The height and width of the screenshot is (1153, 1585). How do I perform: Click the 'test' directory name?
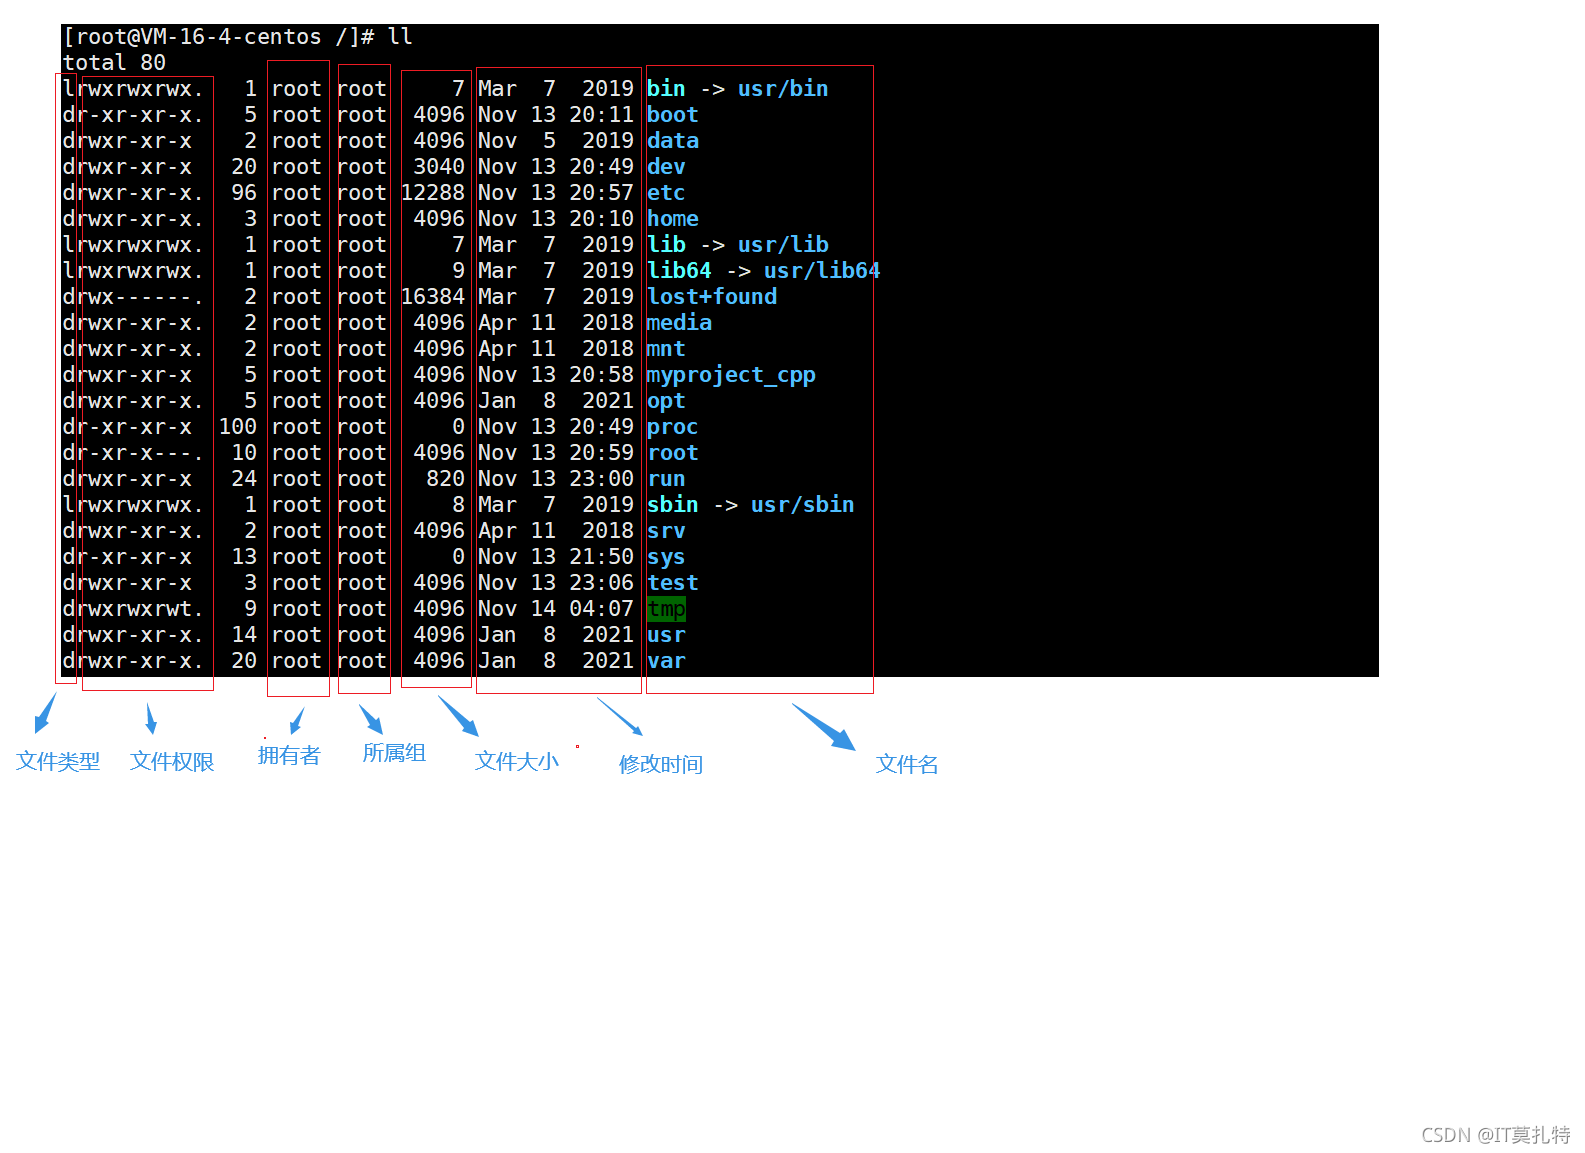click(672, 583)
